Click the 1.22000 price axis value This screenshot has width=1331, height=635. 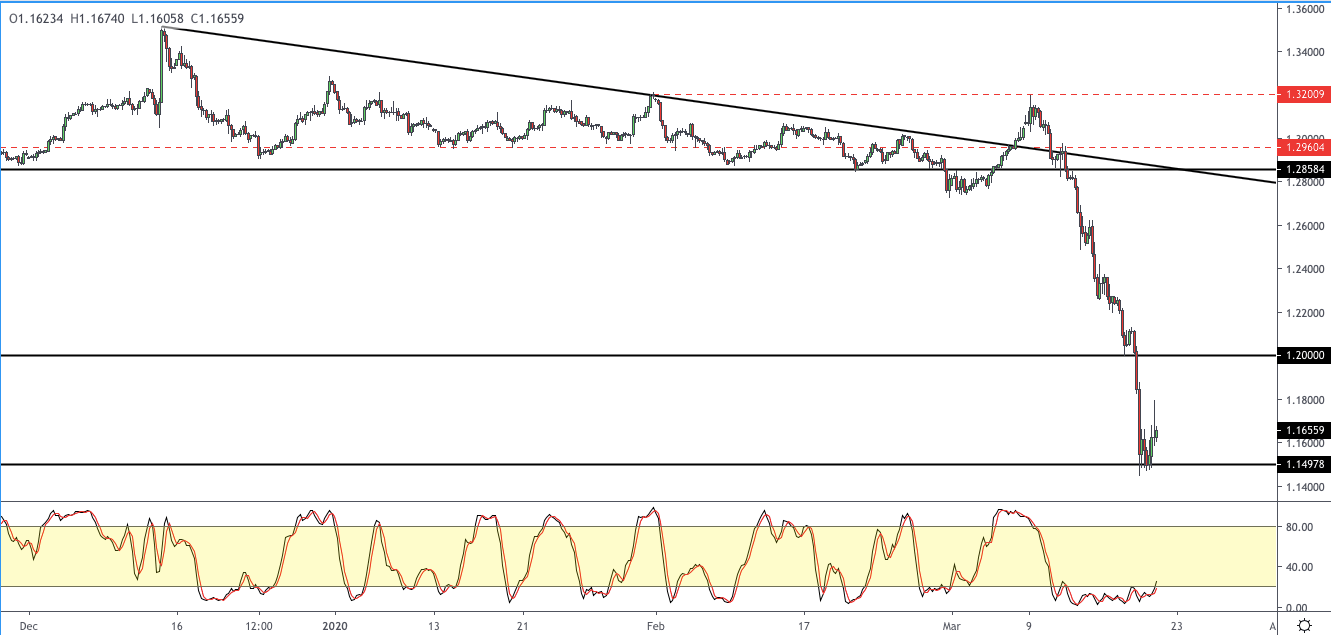click(x=1305, y=312)
